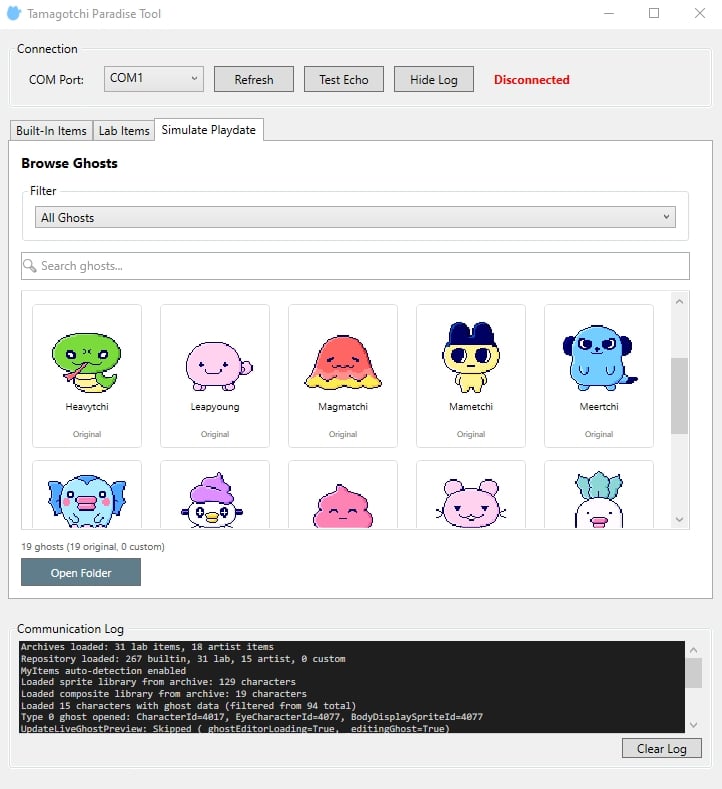The height and width of the screenshot is (789, 722).
Task: Choose the pink blob ghost with closed eyes
Action: click(x=343, y=494)
